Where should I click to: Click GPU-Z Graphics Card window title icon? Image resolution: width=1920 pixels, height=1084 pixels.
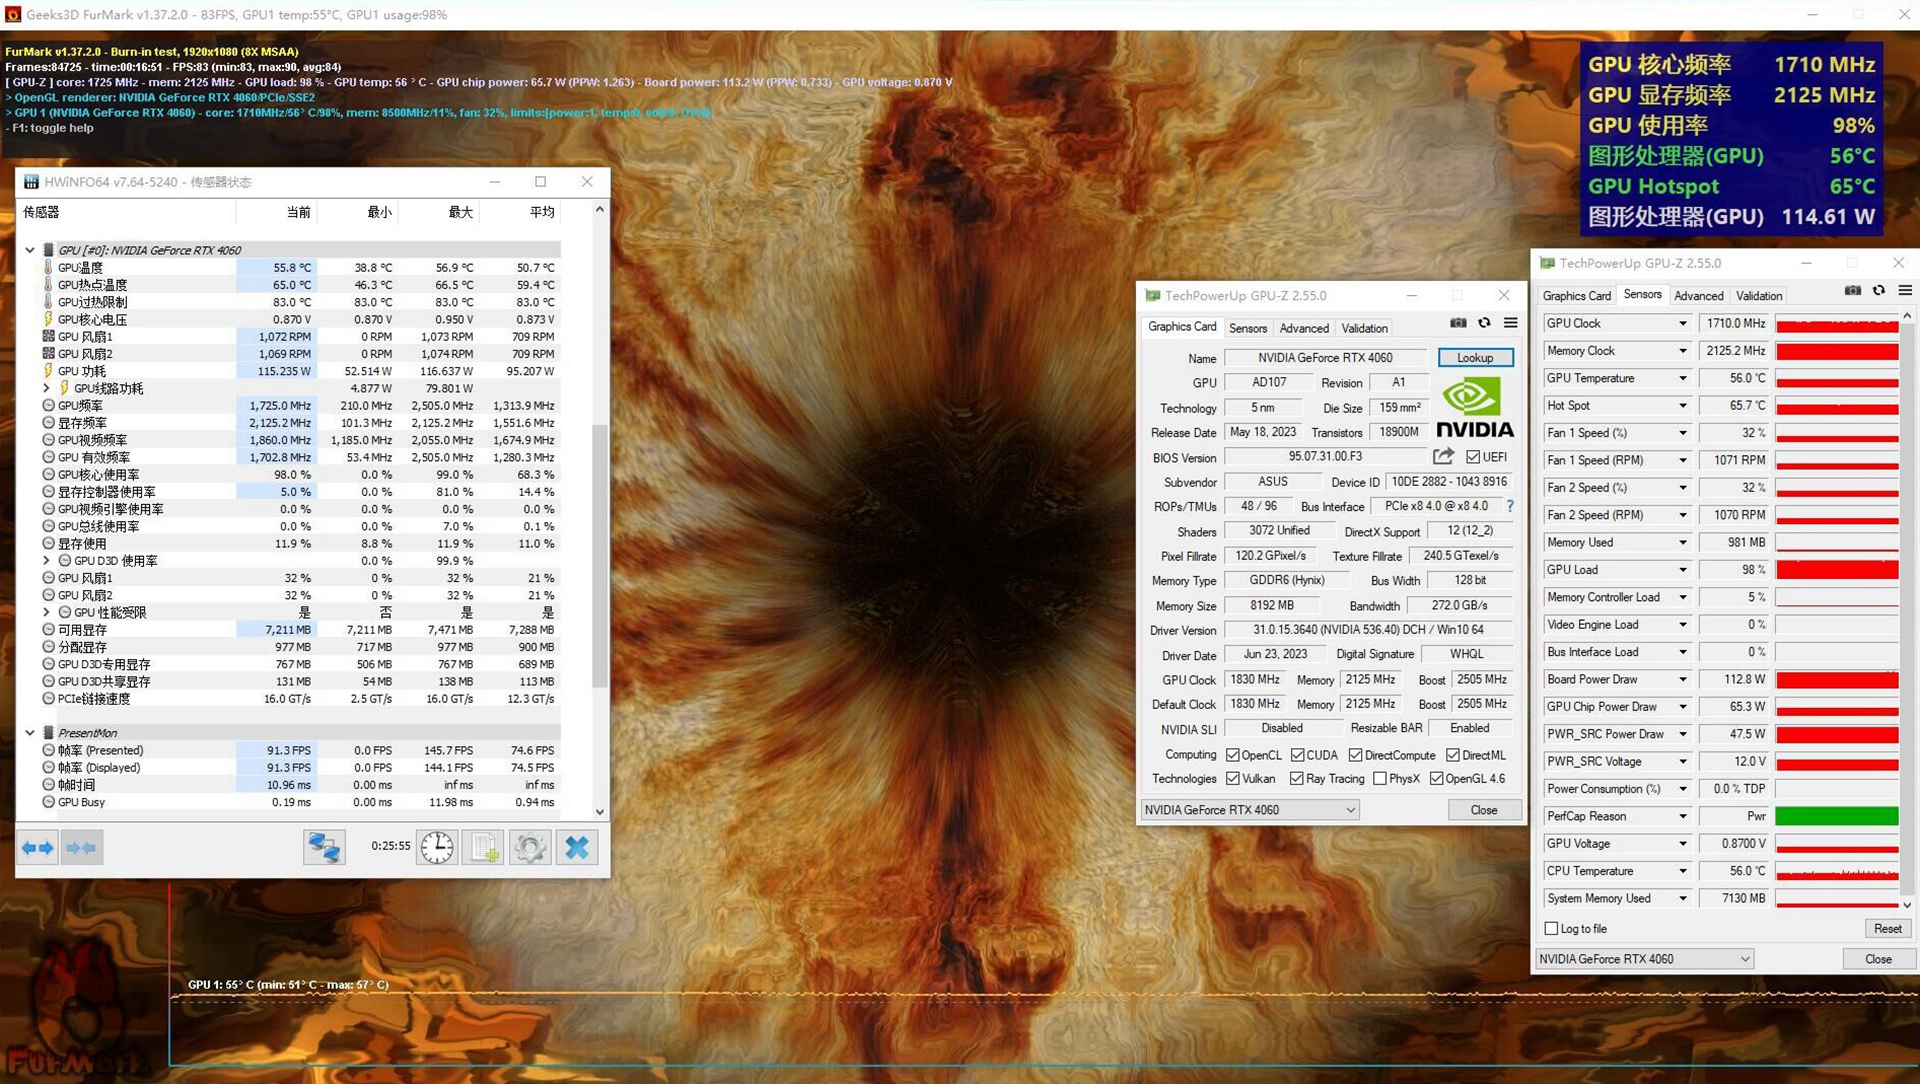[x=1153, y=295]
